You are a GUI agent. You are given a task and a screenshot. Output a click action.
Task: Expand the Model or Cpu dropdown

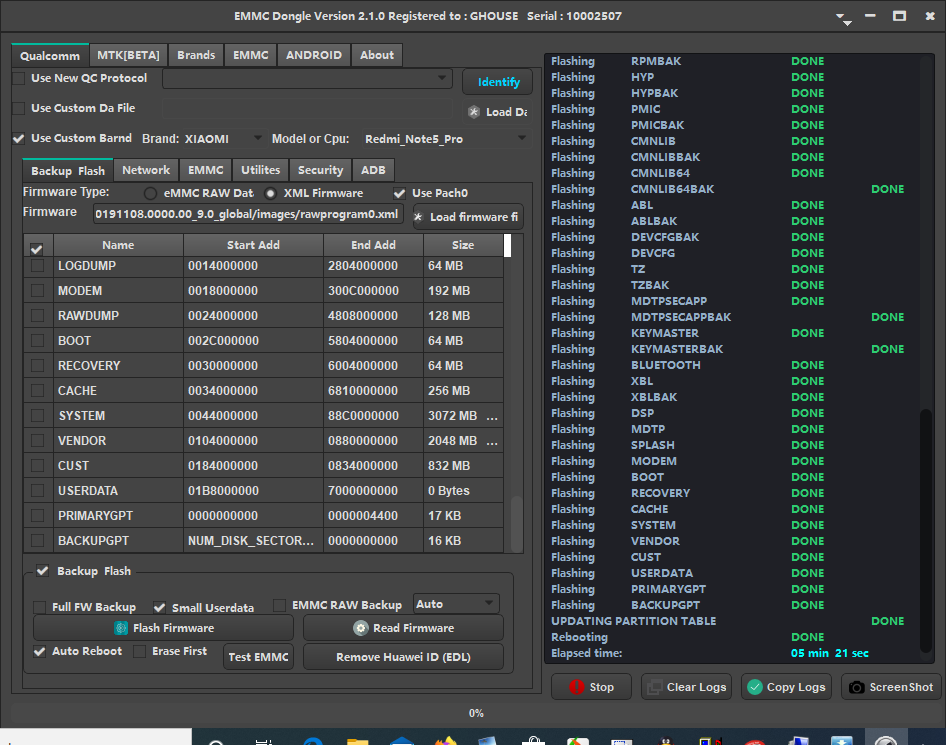coord(522,139)
